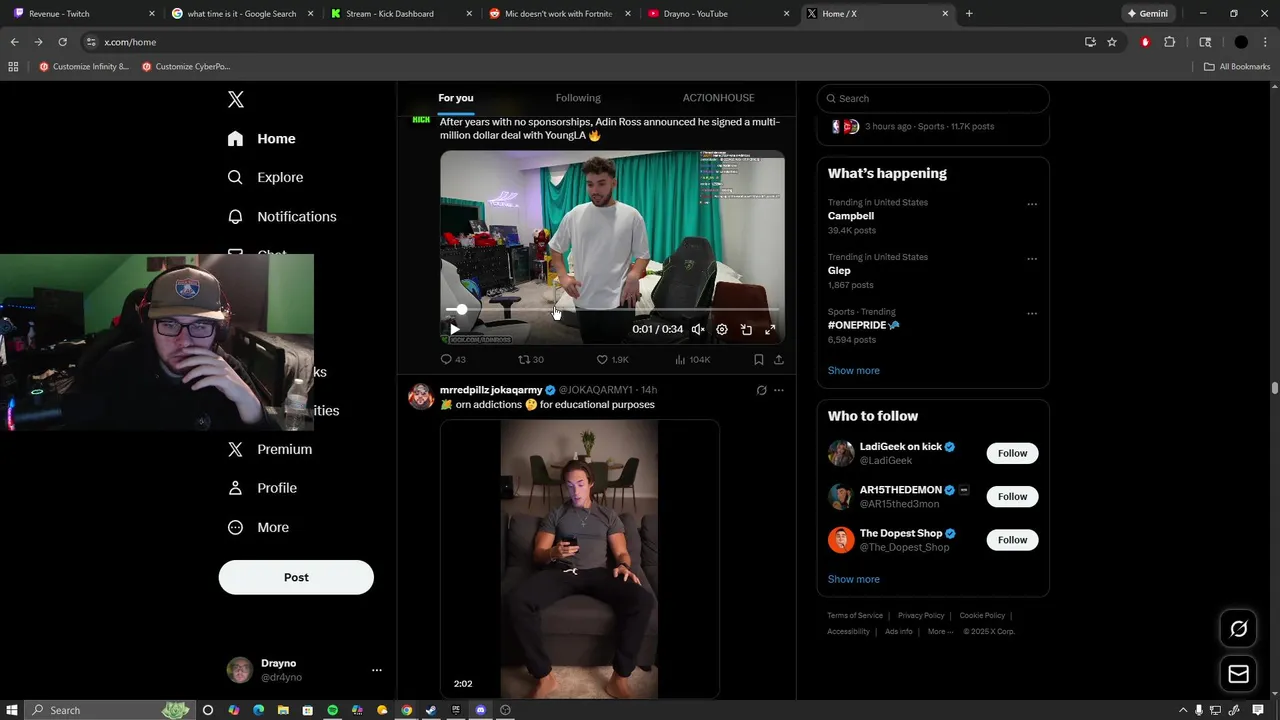This screenshot has height=720, width=1280.
Task: Follow The Dopest Shop
Action: pyautogui.click(x=1012, y=540)
